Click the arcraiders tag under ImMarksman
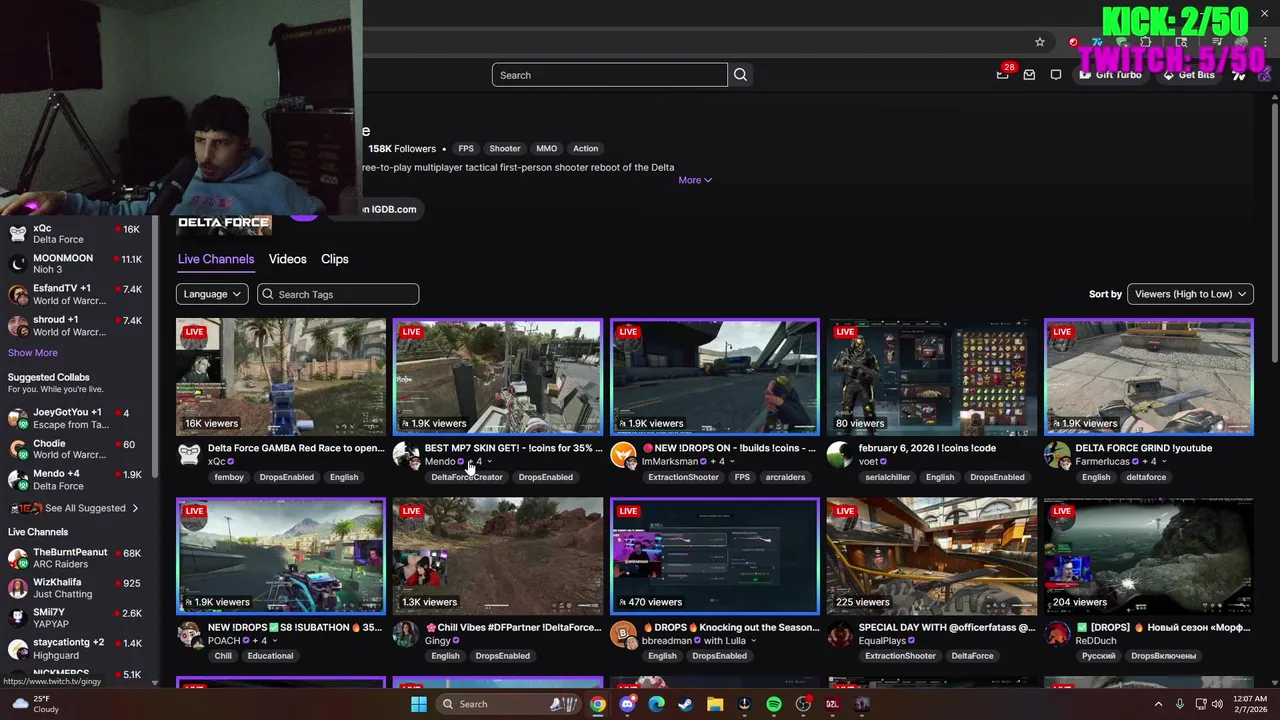 785,477
